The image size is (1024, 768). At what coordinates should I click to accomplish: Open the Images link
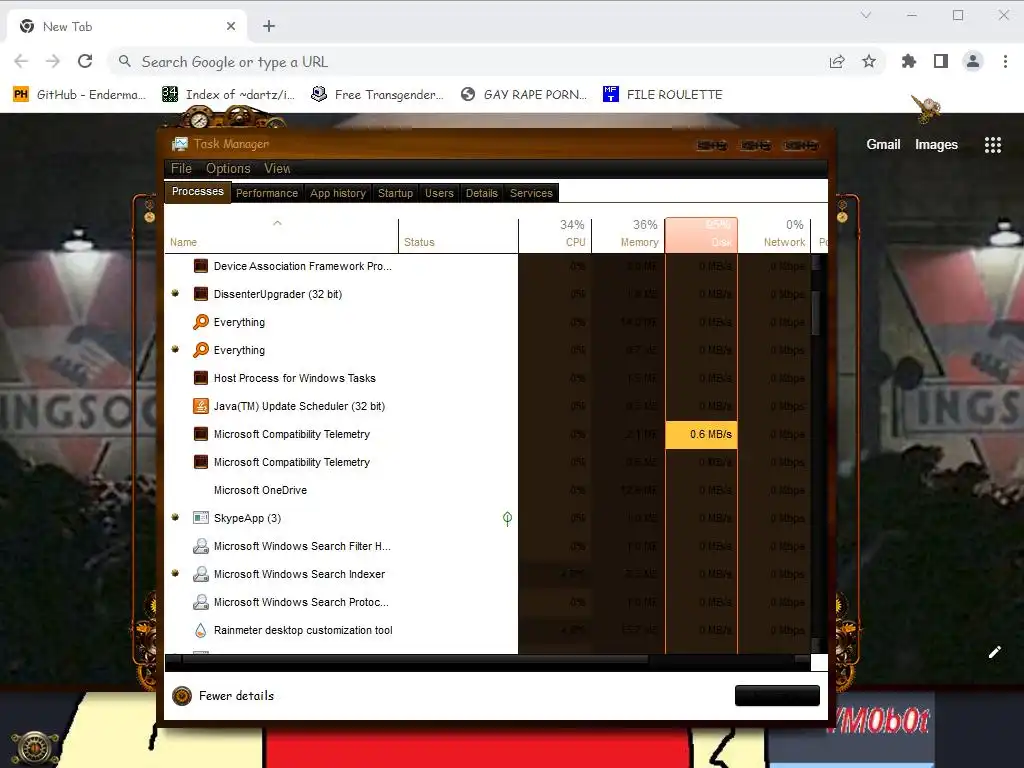pyautogui.click(x=936, y=145)
